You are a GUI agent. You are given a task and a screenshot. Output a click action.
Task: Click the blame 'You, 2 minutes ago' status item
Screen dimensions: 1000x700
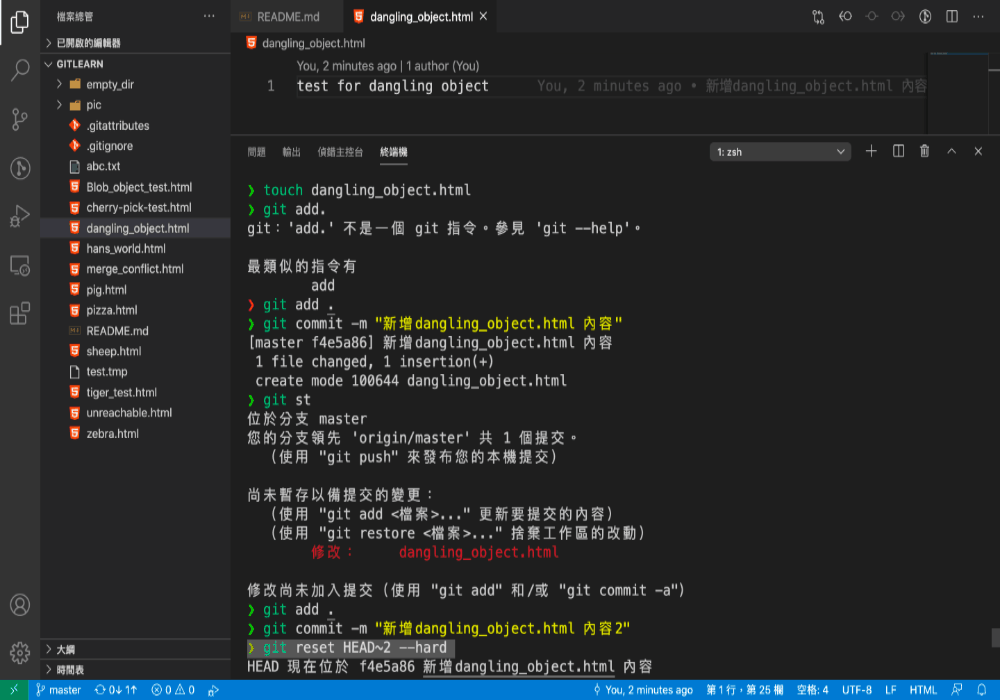643,690
